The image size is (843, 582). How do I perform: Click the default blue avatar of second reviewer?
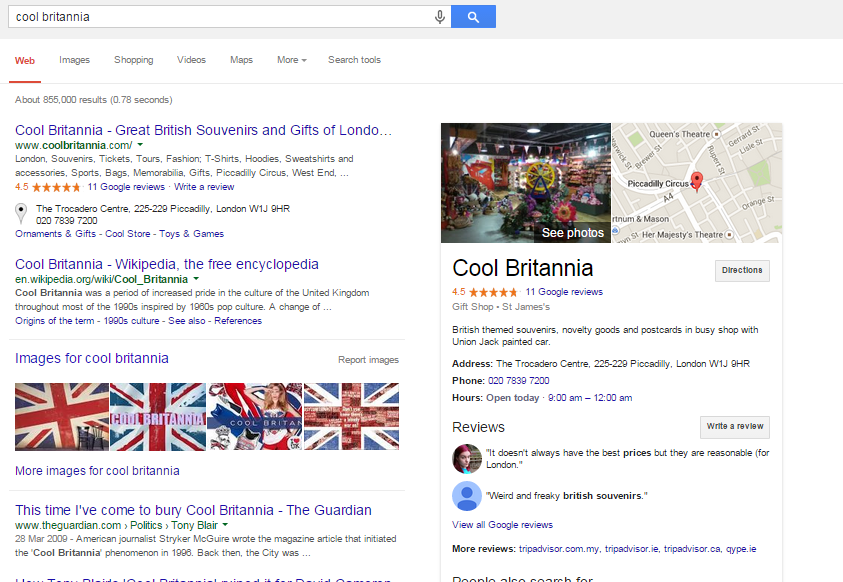[467, 496]
